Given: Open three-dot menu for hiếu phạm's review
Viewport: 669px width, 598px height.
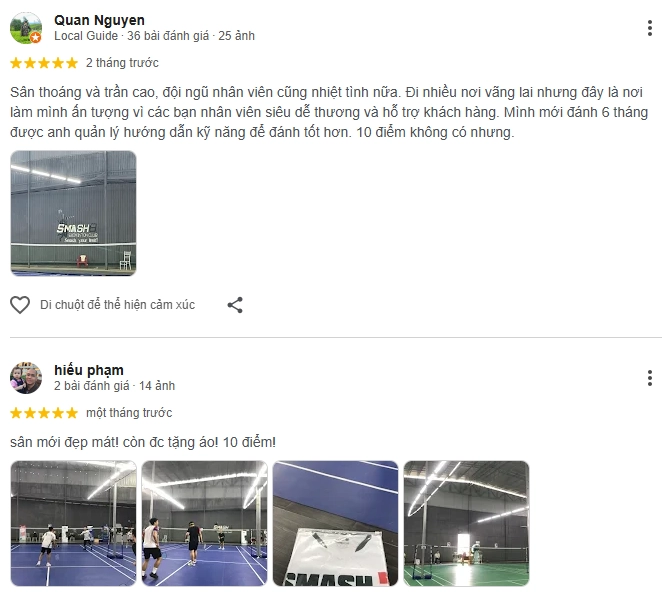Looking at the screenshot, I should click(x=649, y=378).
